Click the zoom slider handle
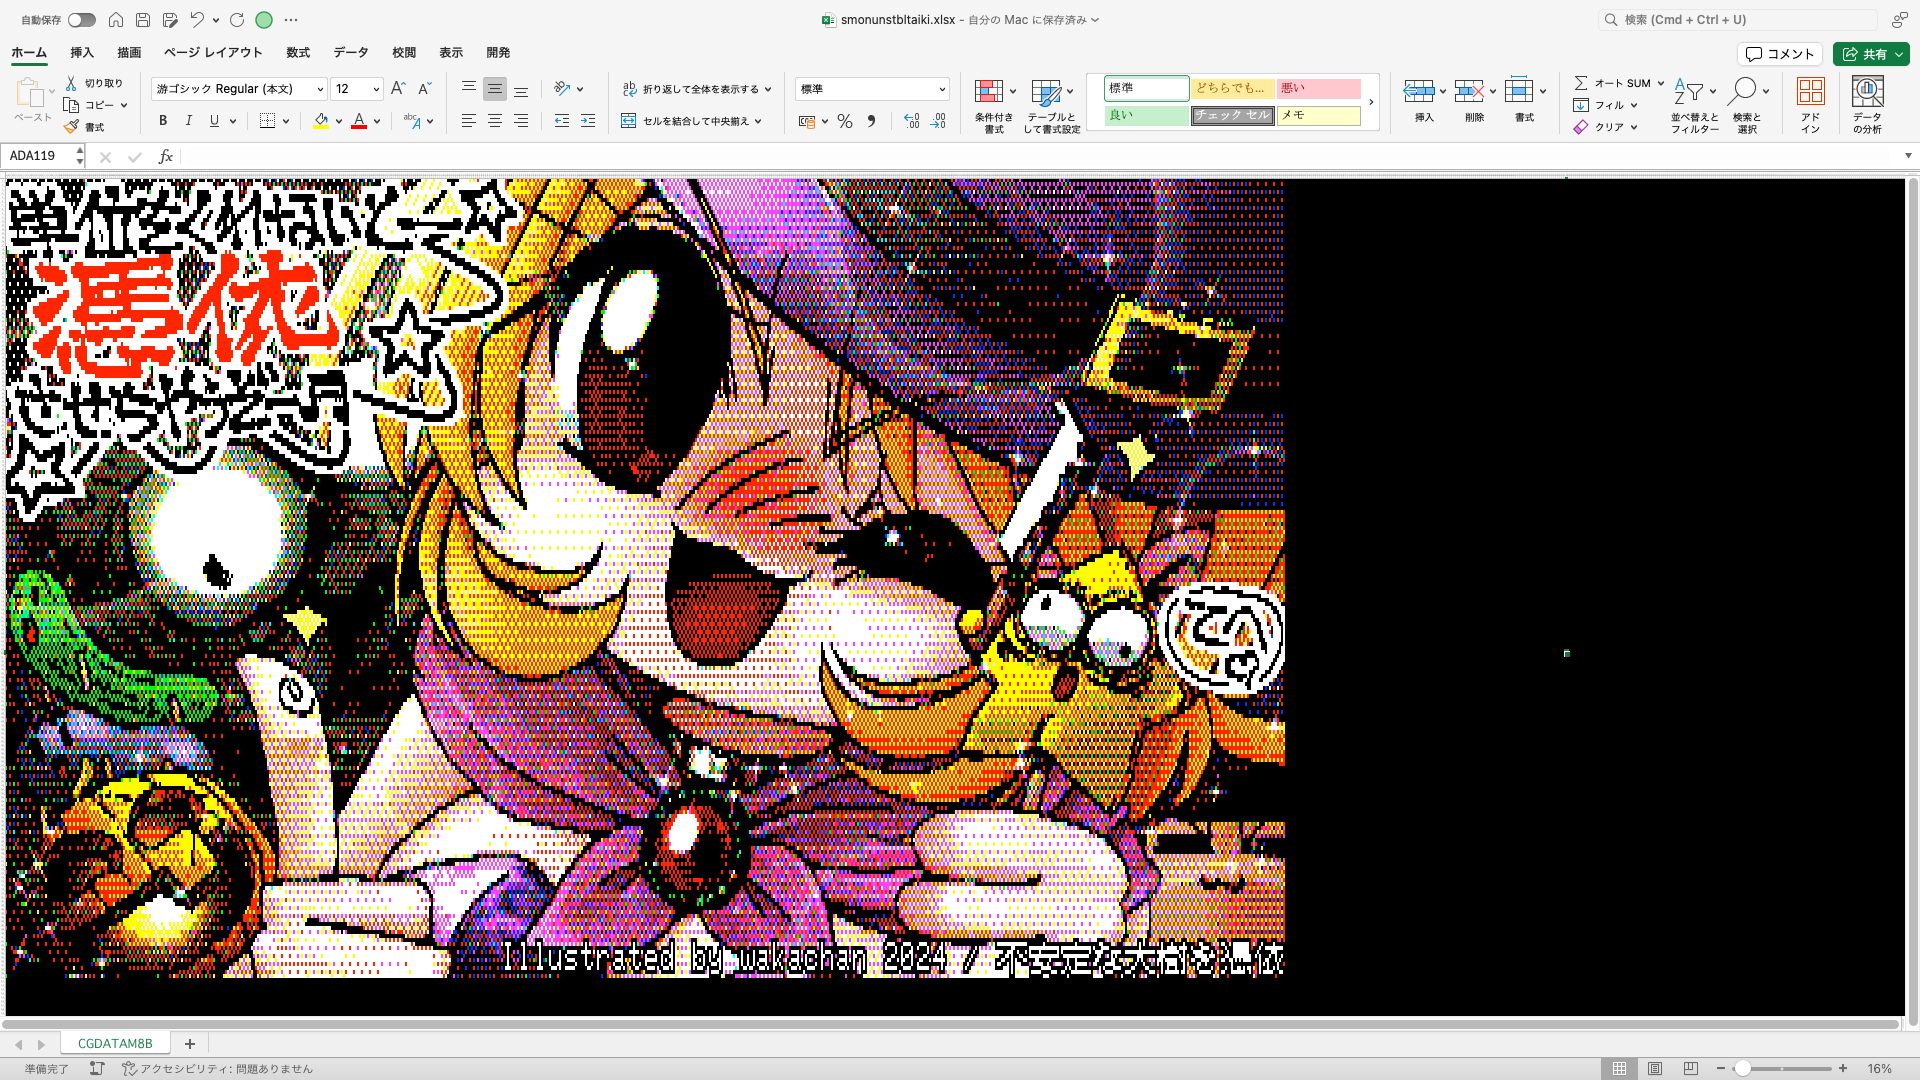 [1742, 1069]
